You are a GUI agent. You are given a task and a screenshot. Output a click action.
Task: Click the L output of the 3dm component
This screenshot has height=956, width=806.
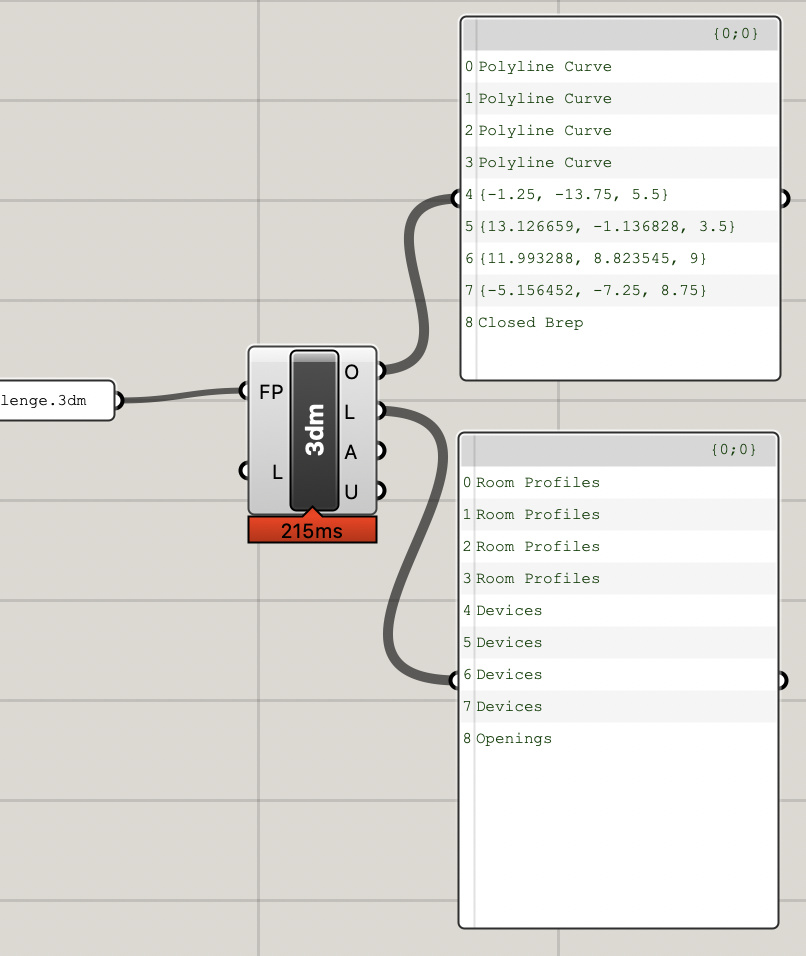352,411
